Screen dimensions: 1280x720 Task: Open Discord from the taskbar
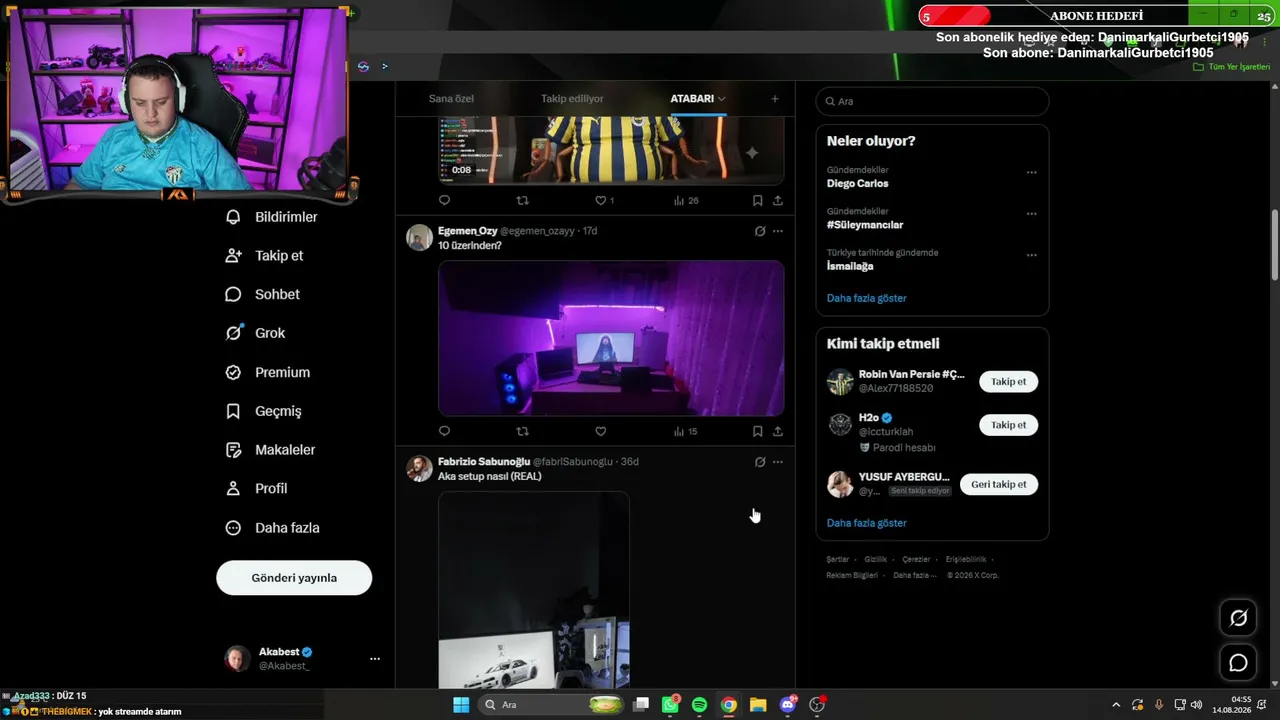click(788, 705)
